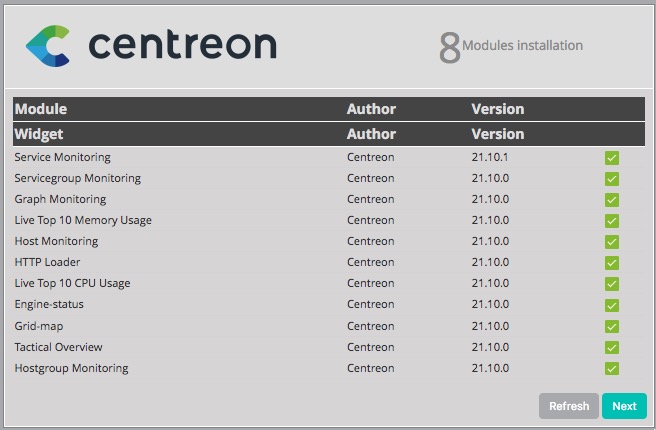Uncheck the Grid-map widget
Screen dimensions: 656x430
pyautogui.click(x=612, y=327)
